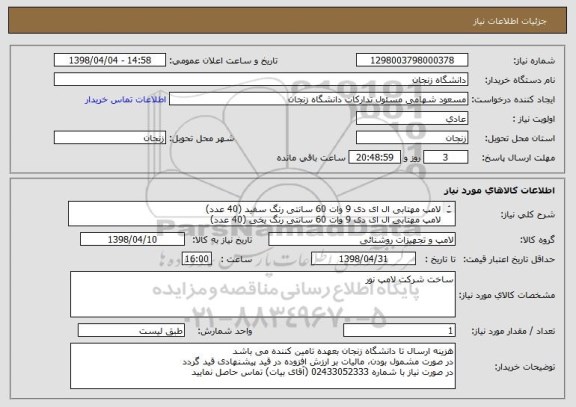Click the label شماره نیاز
Screen dimensions: 576x407
point(534,61)
